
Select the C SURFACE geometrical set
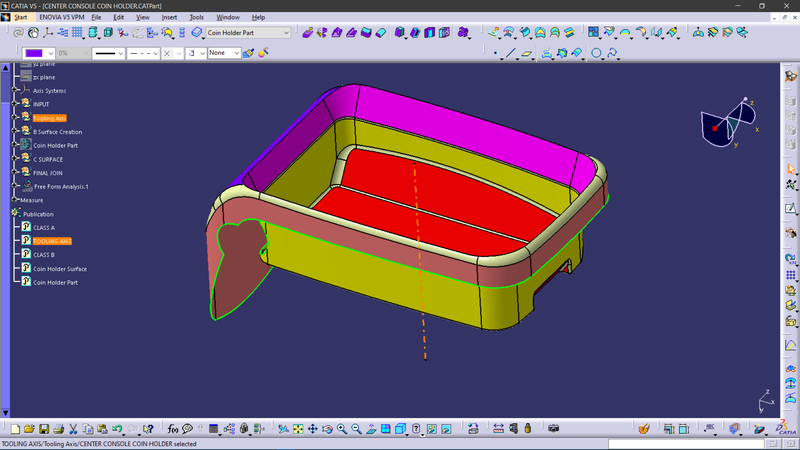[x=48, y=159]
